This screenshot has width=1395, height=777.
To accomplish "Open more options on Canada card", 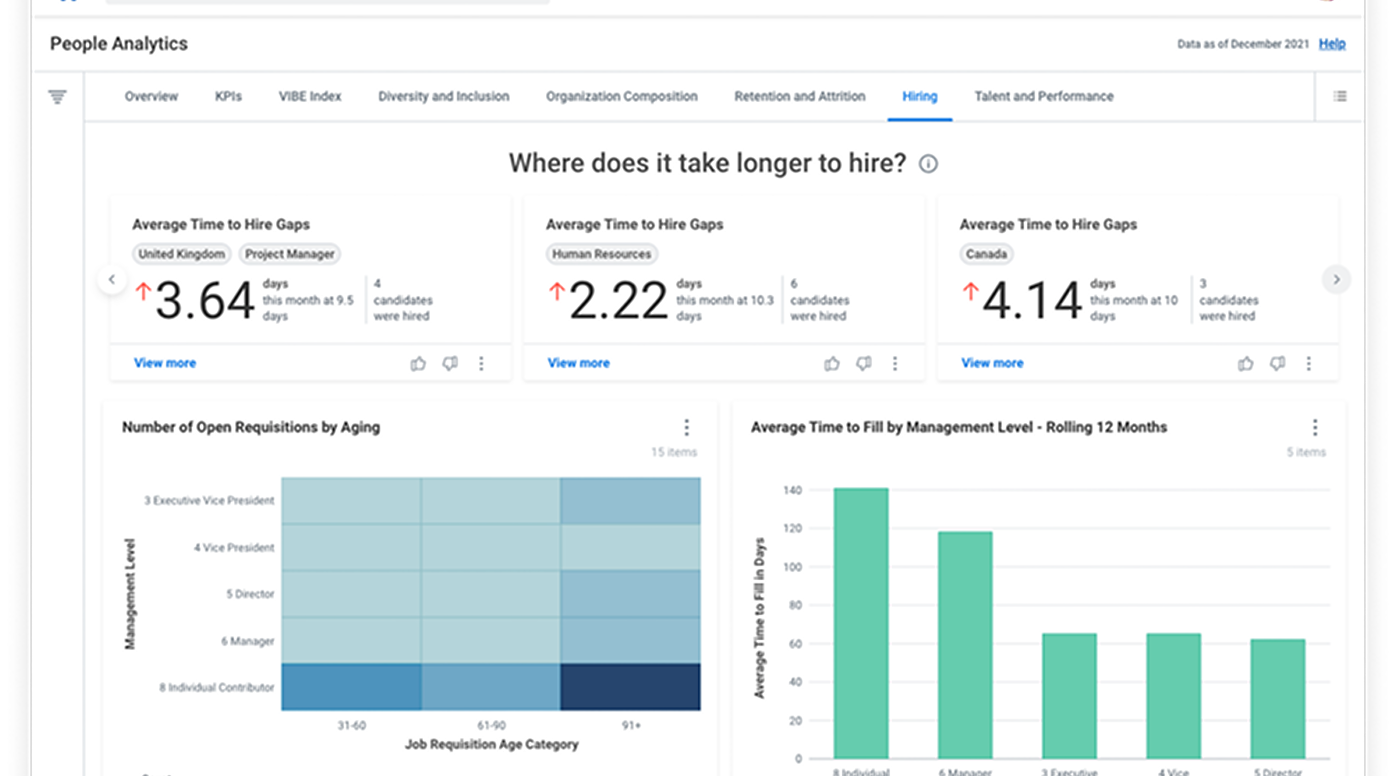I will (1308, 364).
